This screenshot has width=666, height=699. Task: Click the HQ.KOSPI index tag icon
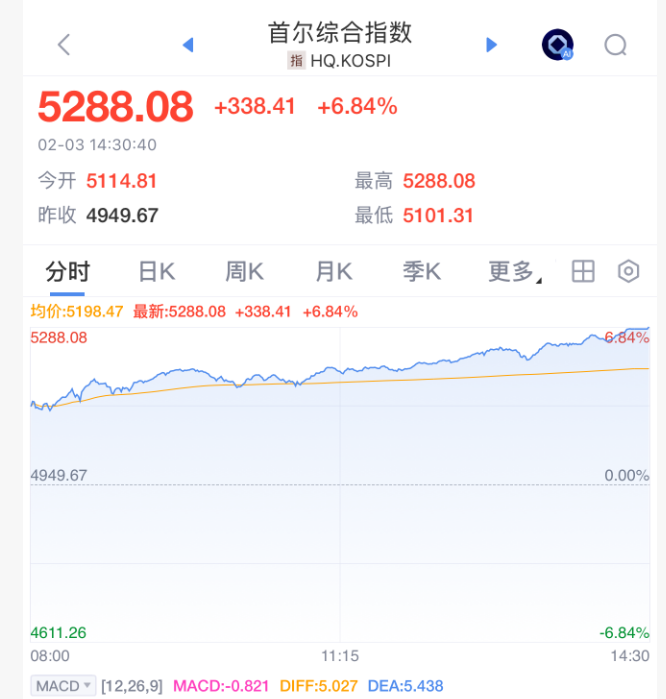(296, 61)
